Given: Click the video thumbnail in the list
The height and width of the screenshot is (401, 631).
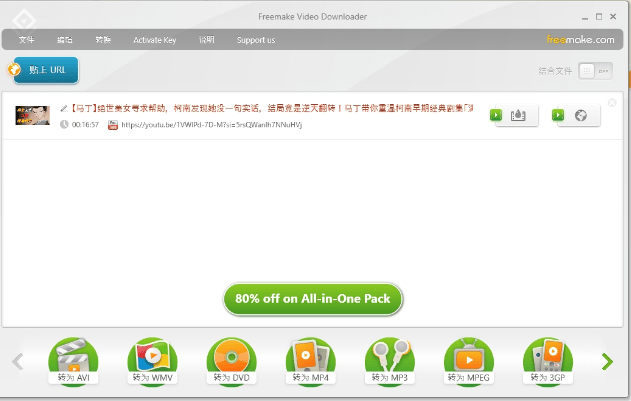Looking at the screenshot, I should 33,115.
